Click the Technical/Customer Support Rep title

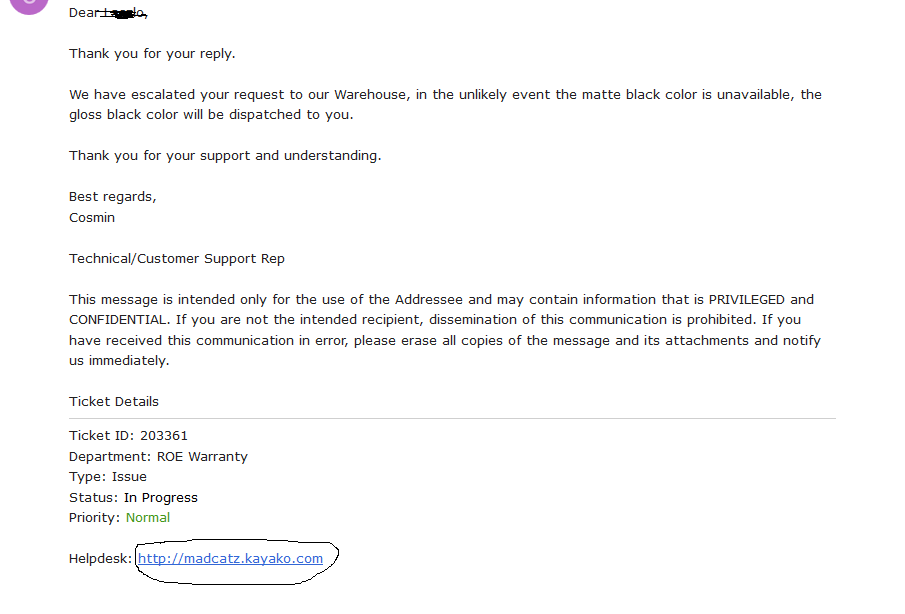[177, 259]
